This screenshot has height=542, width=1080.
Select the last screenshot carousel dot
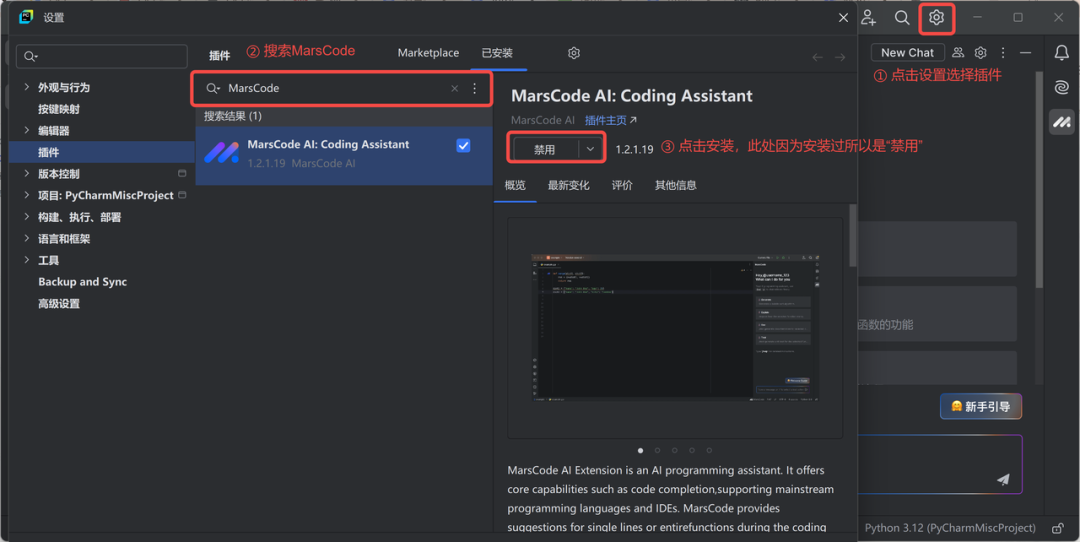pyautogui.click(x=709, y=450)
